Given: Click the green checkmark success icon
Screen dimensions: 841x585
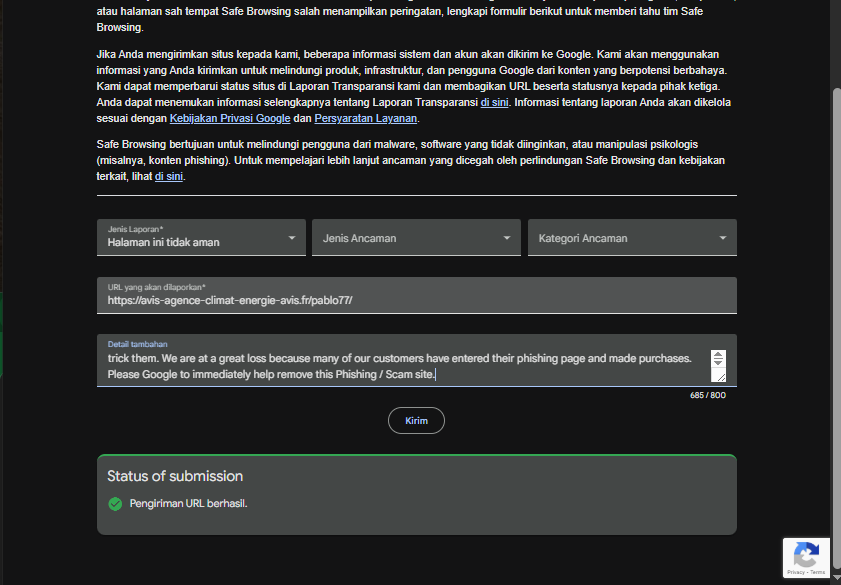Looking at the screenshot, I should [115, 503].
